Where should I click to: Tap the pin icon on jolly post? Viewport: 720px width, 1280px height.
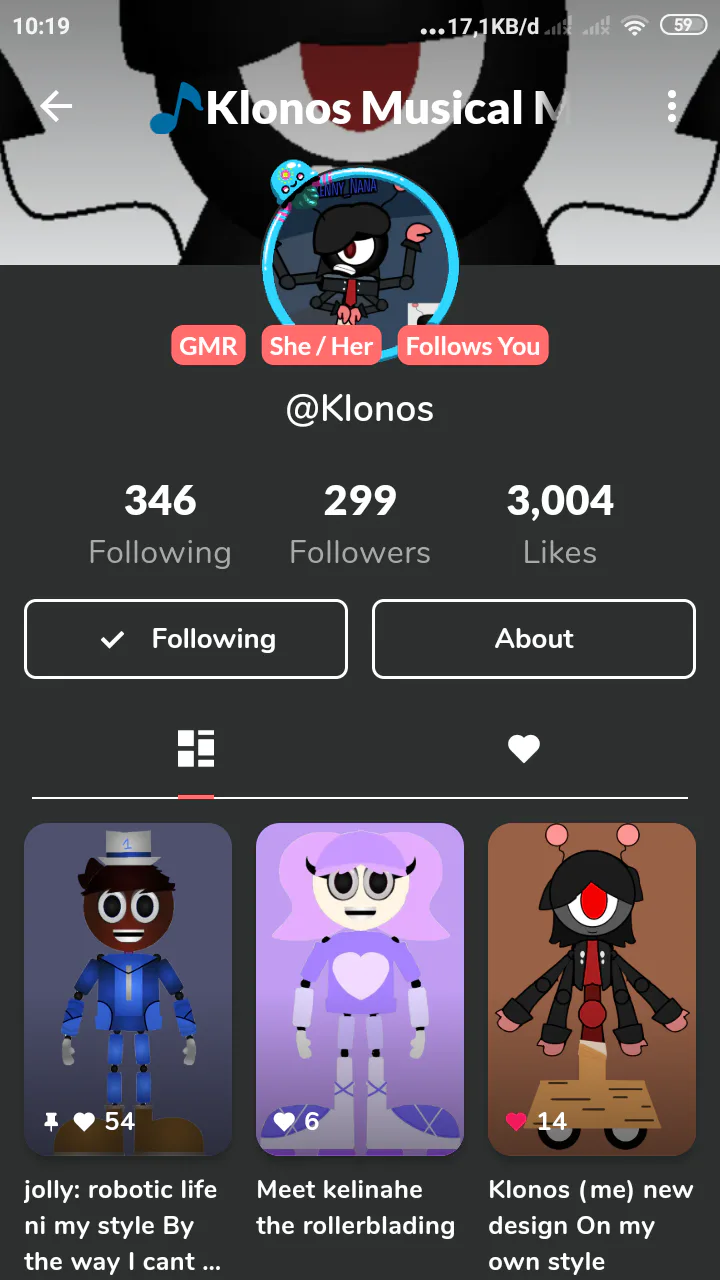[x=51, y=1122]
